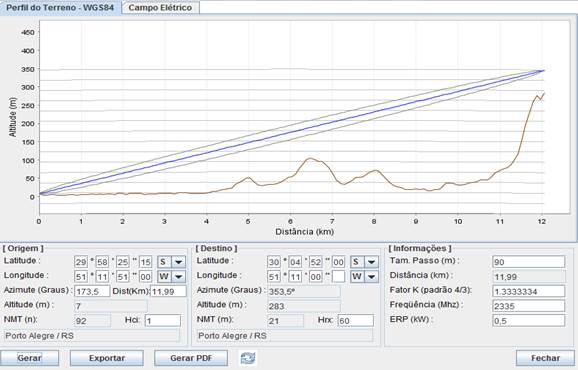The height and width of the screenshot is (370, 578).
Task: Click the Hci input field
Action: pos(163,321)
